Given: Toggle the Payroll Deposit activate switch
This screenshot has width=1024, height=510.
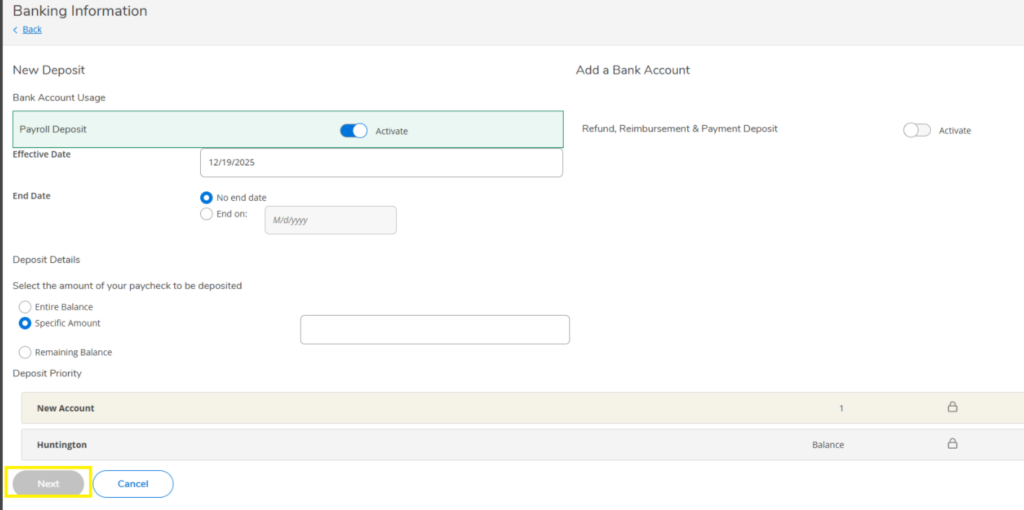Looking at the screenshot, I should click(x=353, y=131).
